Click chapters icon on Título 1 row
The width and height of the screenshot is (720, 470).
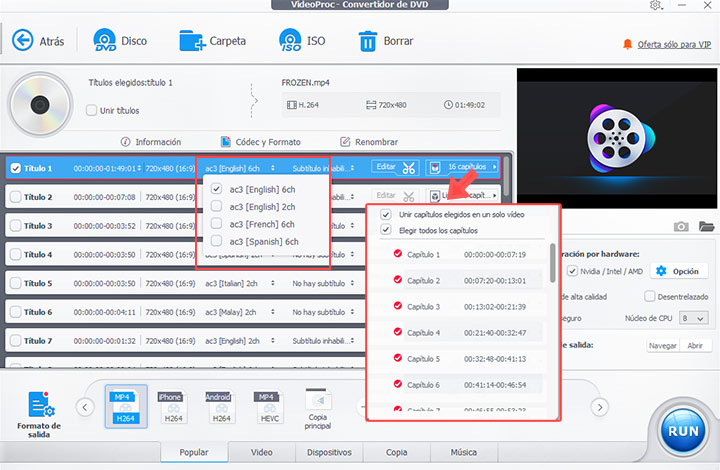click(x=435, y=168)
